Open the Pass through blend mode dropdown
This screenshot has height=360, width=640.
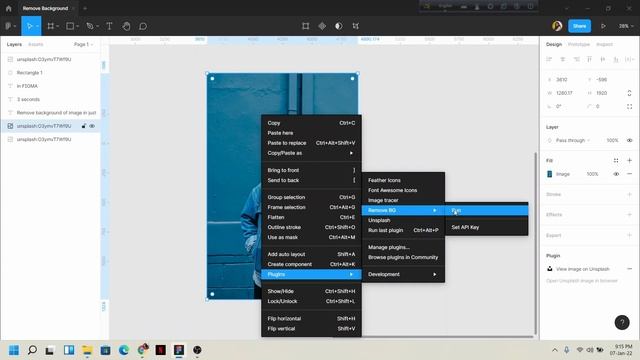tap(573, 140)
